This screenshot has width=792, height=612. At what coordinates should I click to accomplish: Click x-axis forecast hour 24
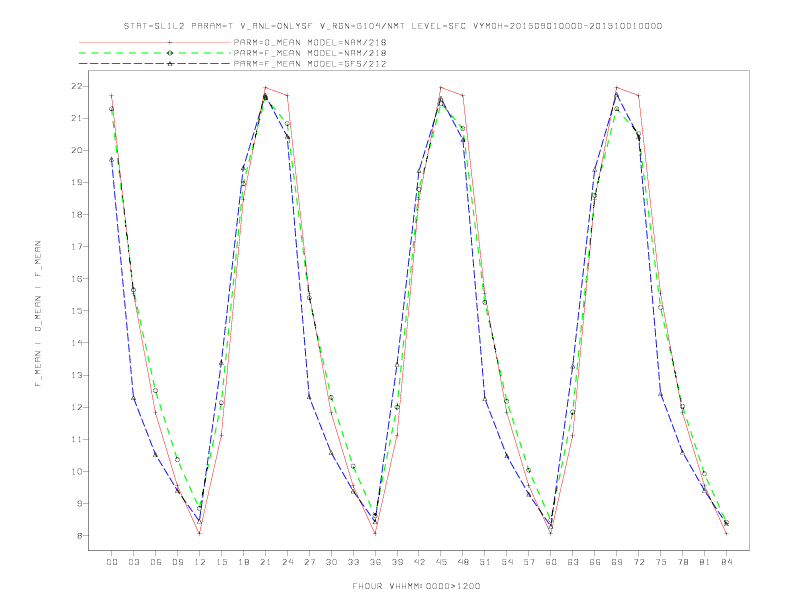287,562
